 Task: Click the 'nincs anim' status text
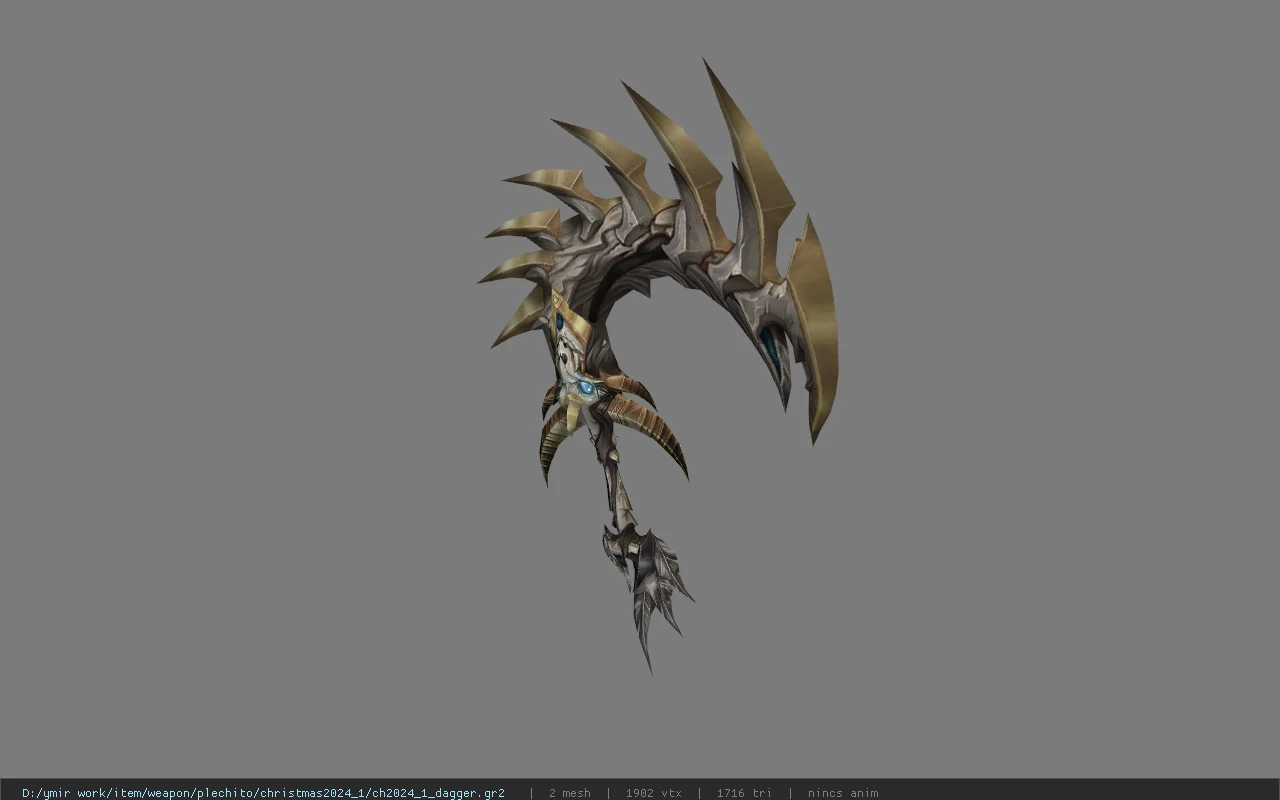click(843, 793)
